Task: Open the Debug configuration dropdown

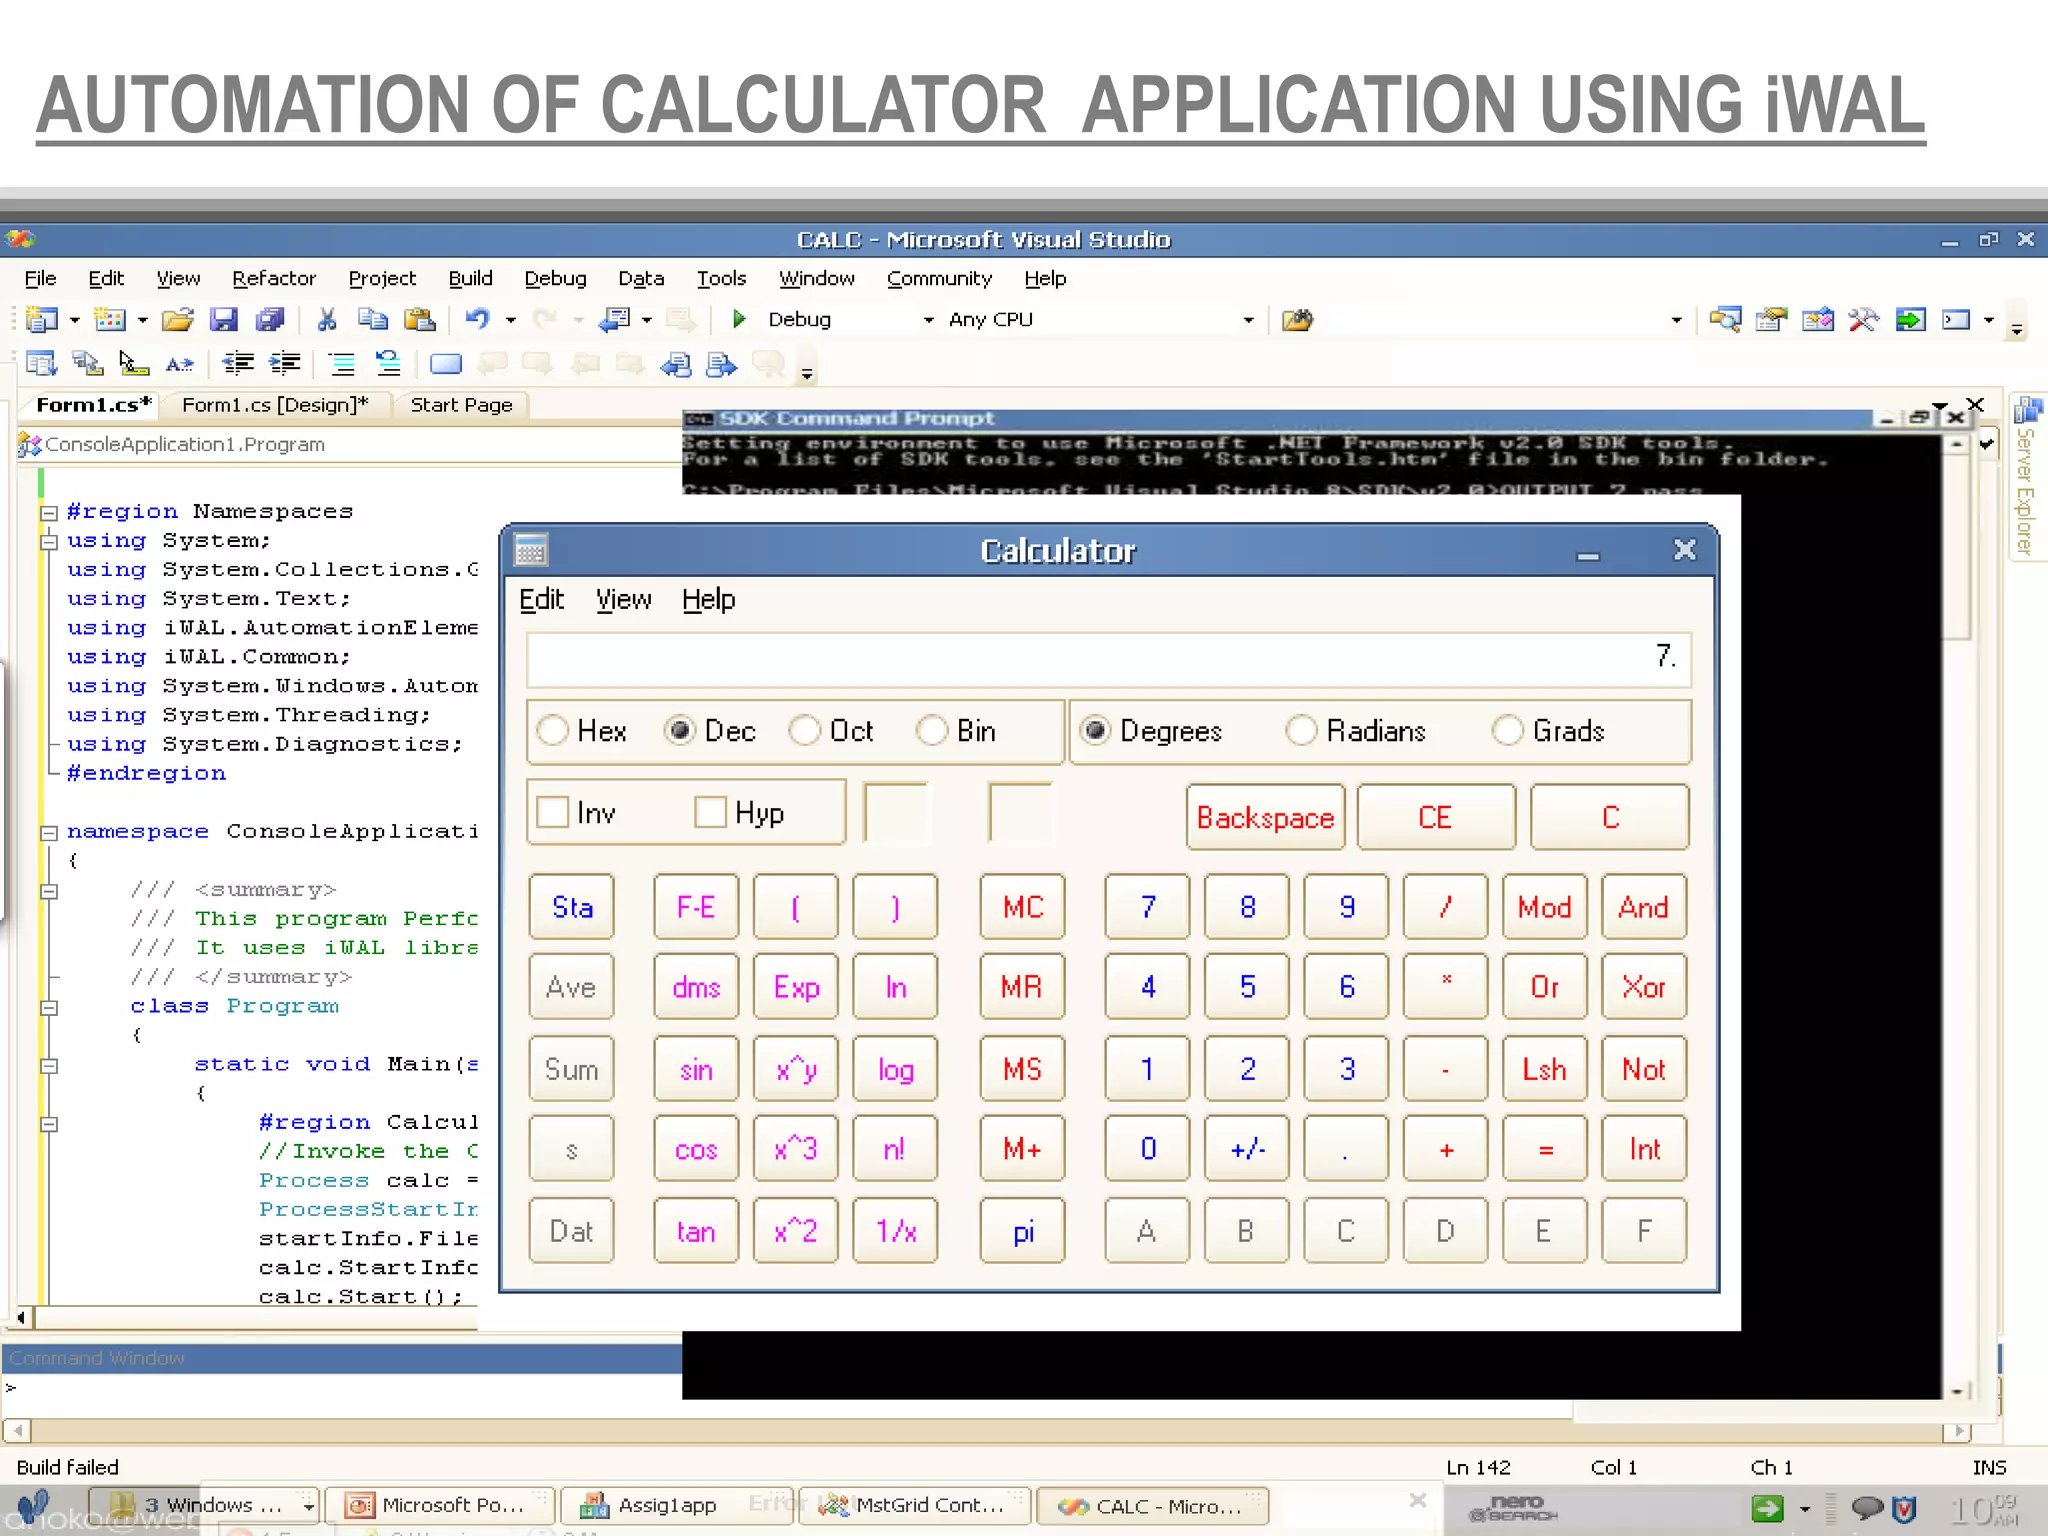Action: point(928,320)
